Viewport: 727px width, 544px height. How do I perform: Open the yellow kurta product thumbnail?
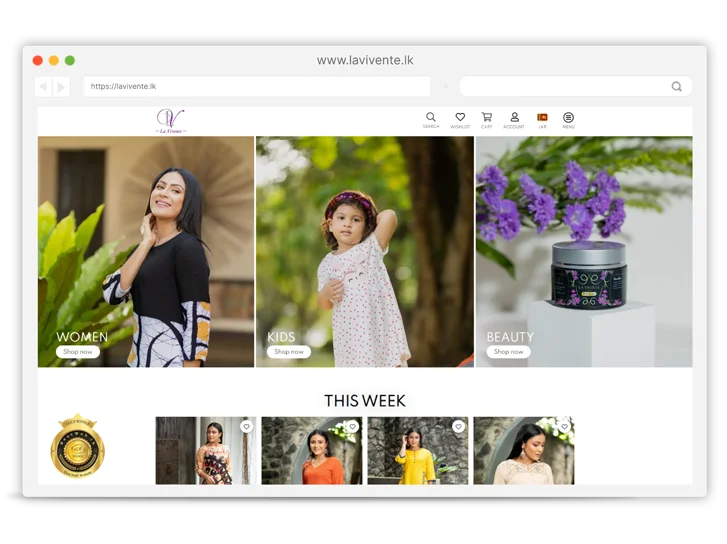coord(418,450)
